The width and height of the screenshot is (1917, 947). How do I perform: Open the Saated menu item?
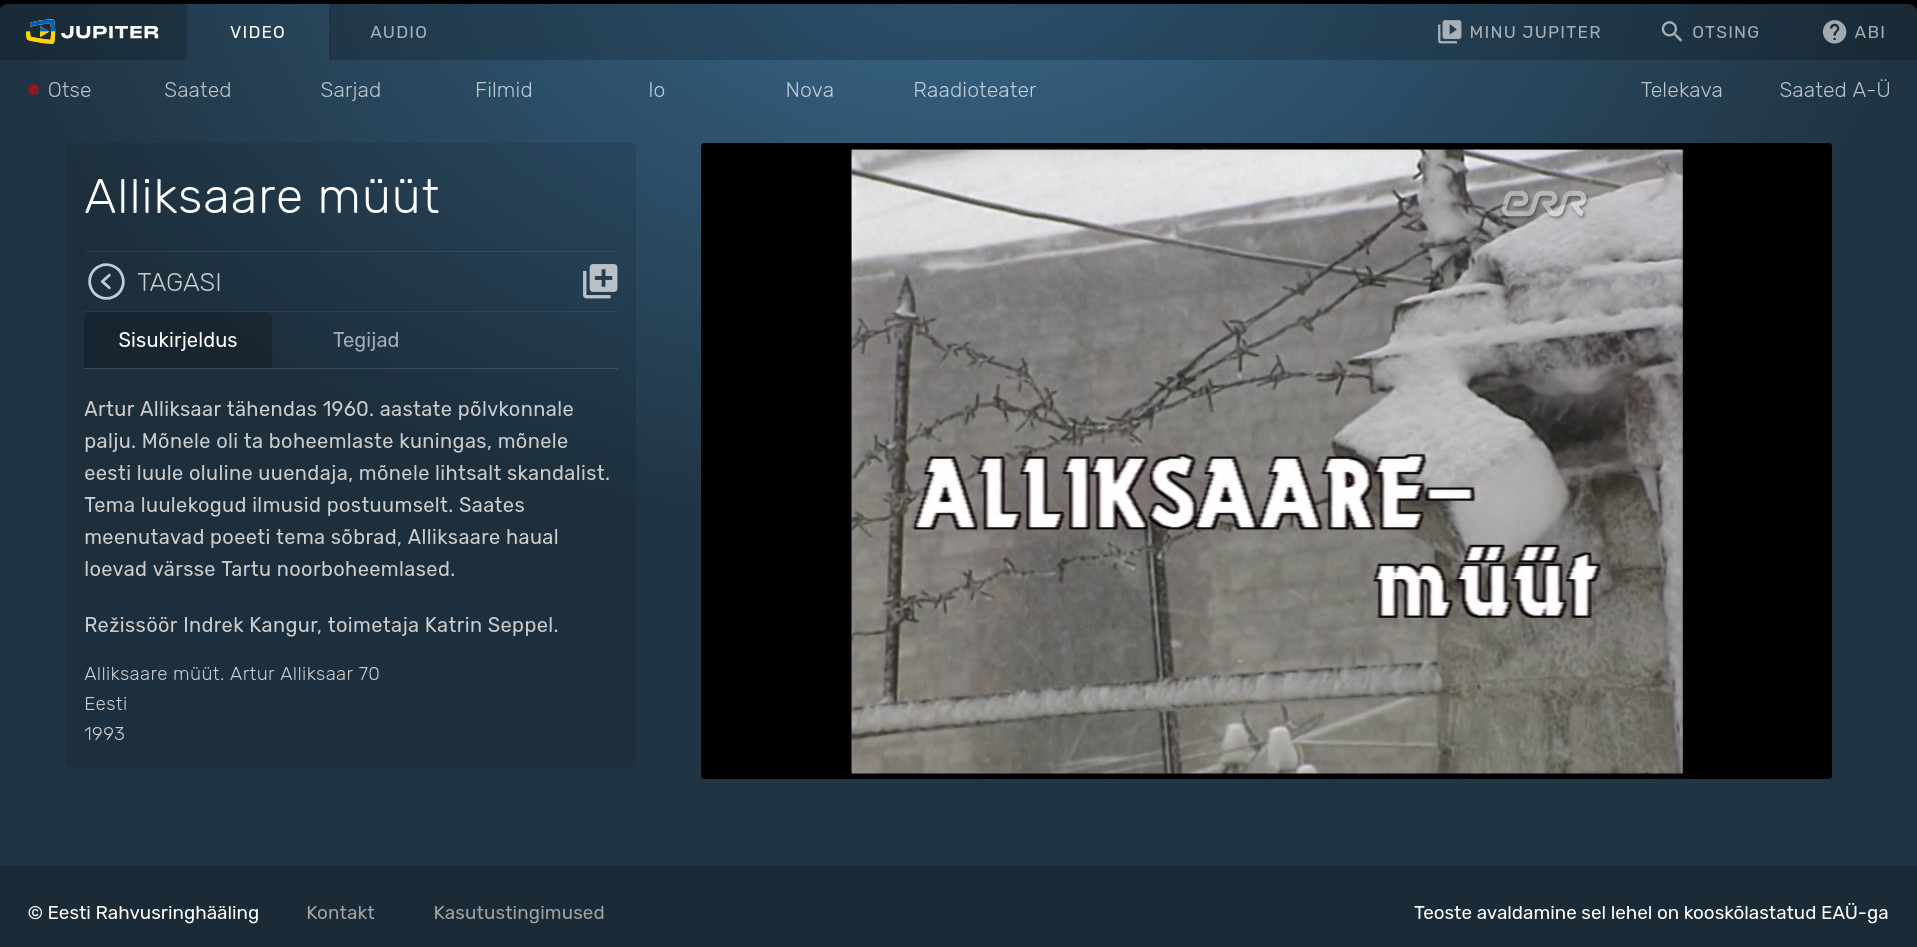click(x=198, y=90)
